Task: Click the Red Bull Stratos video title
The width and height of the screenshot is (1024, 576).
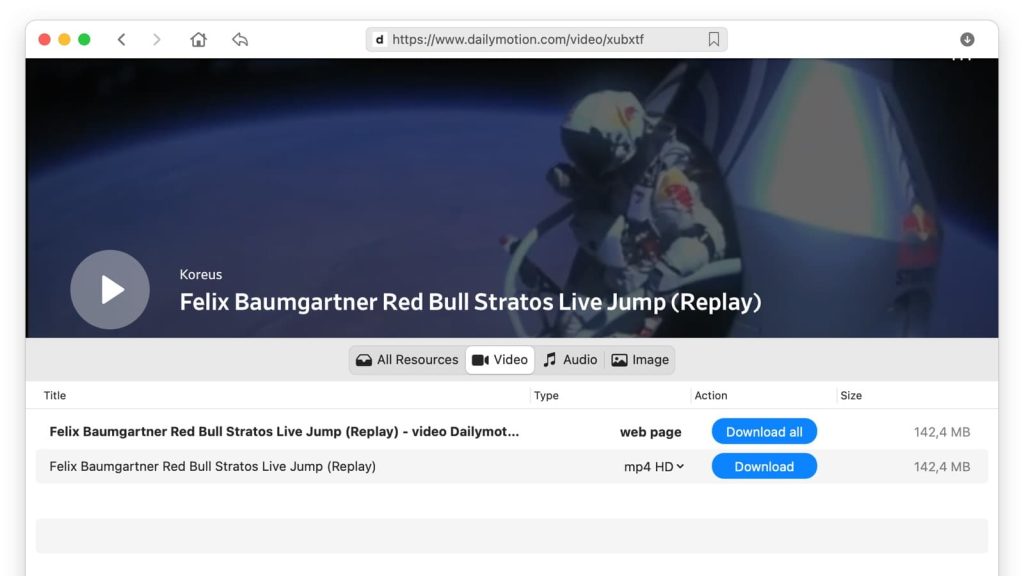Action: (470, 302)
